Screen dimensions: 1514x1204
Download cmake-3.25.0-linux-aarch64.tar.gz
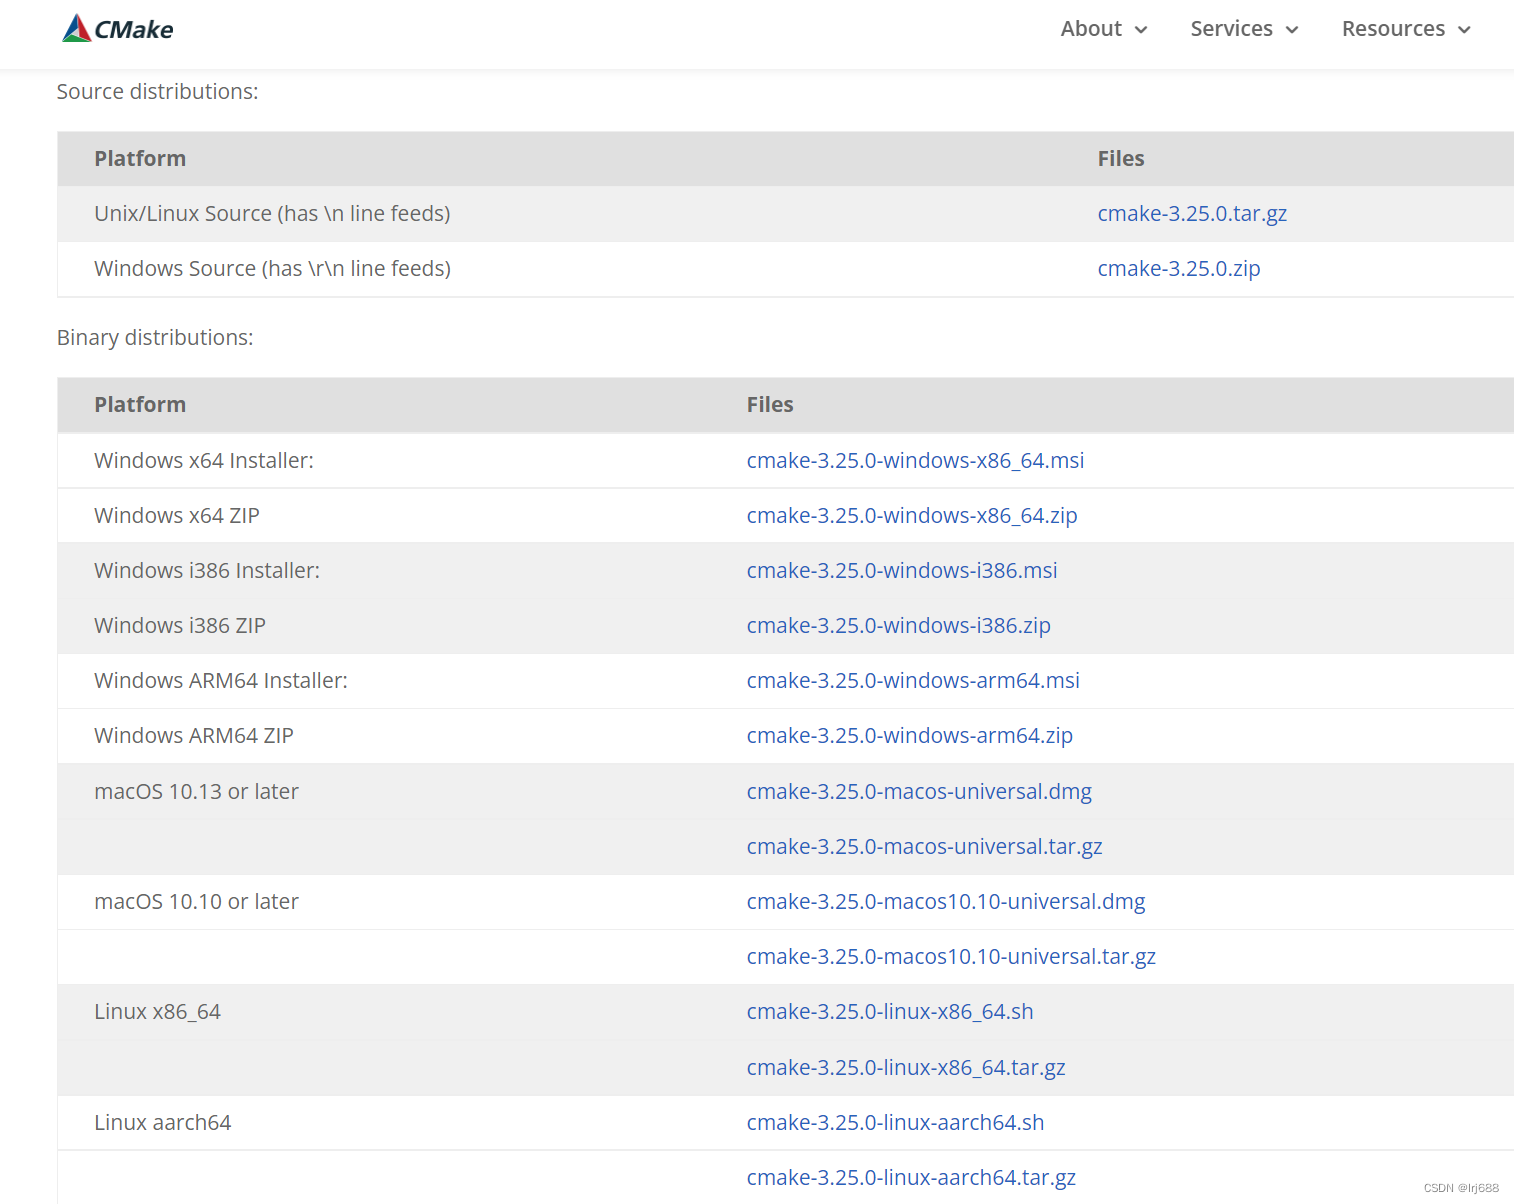coord(911,1177)
